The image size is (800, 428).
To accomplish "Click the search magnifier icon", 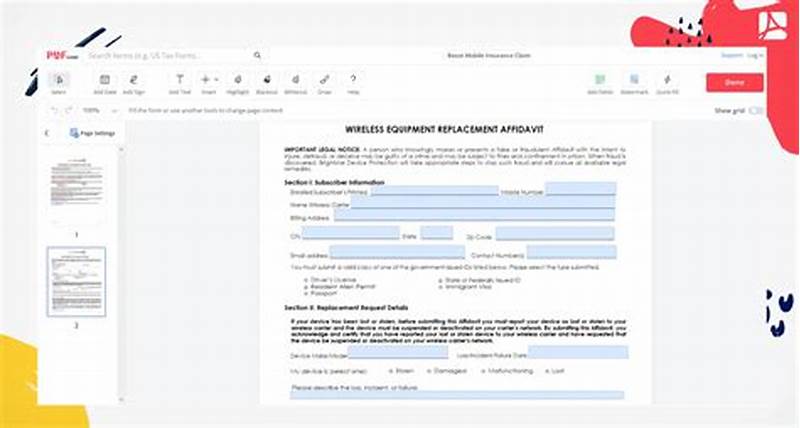I will (x=258, y=55).
